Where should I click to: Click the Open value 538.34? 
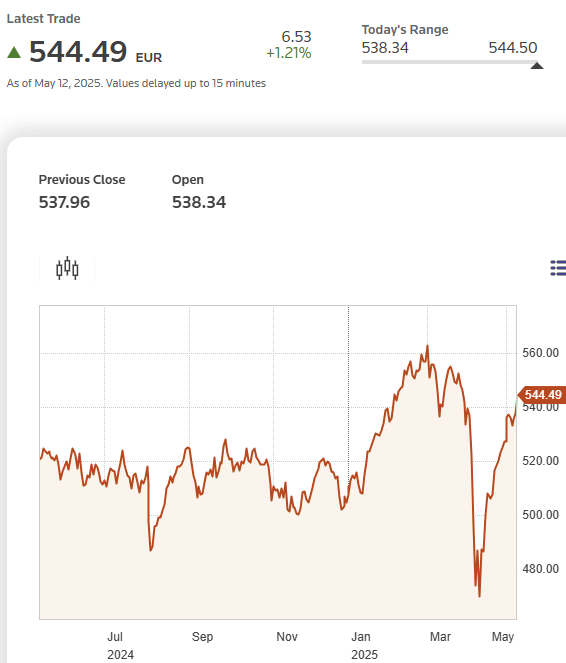coord(199,202)
